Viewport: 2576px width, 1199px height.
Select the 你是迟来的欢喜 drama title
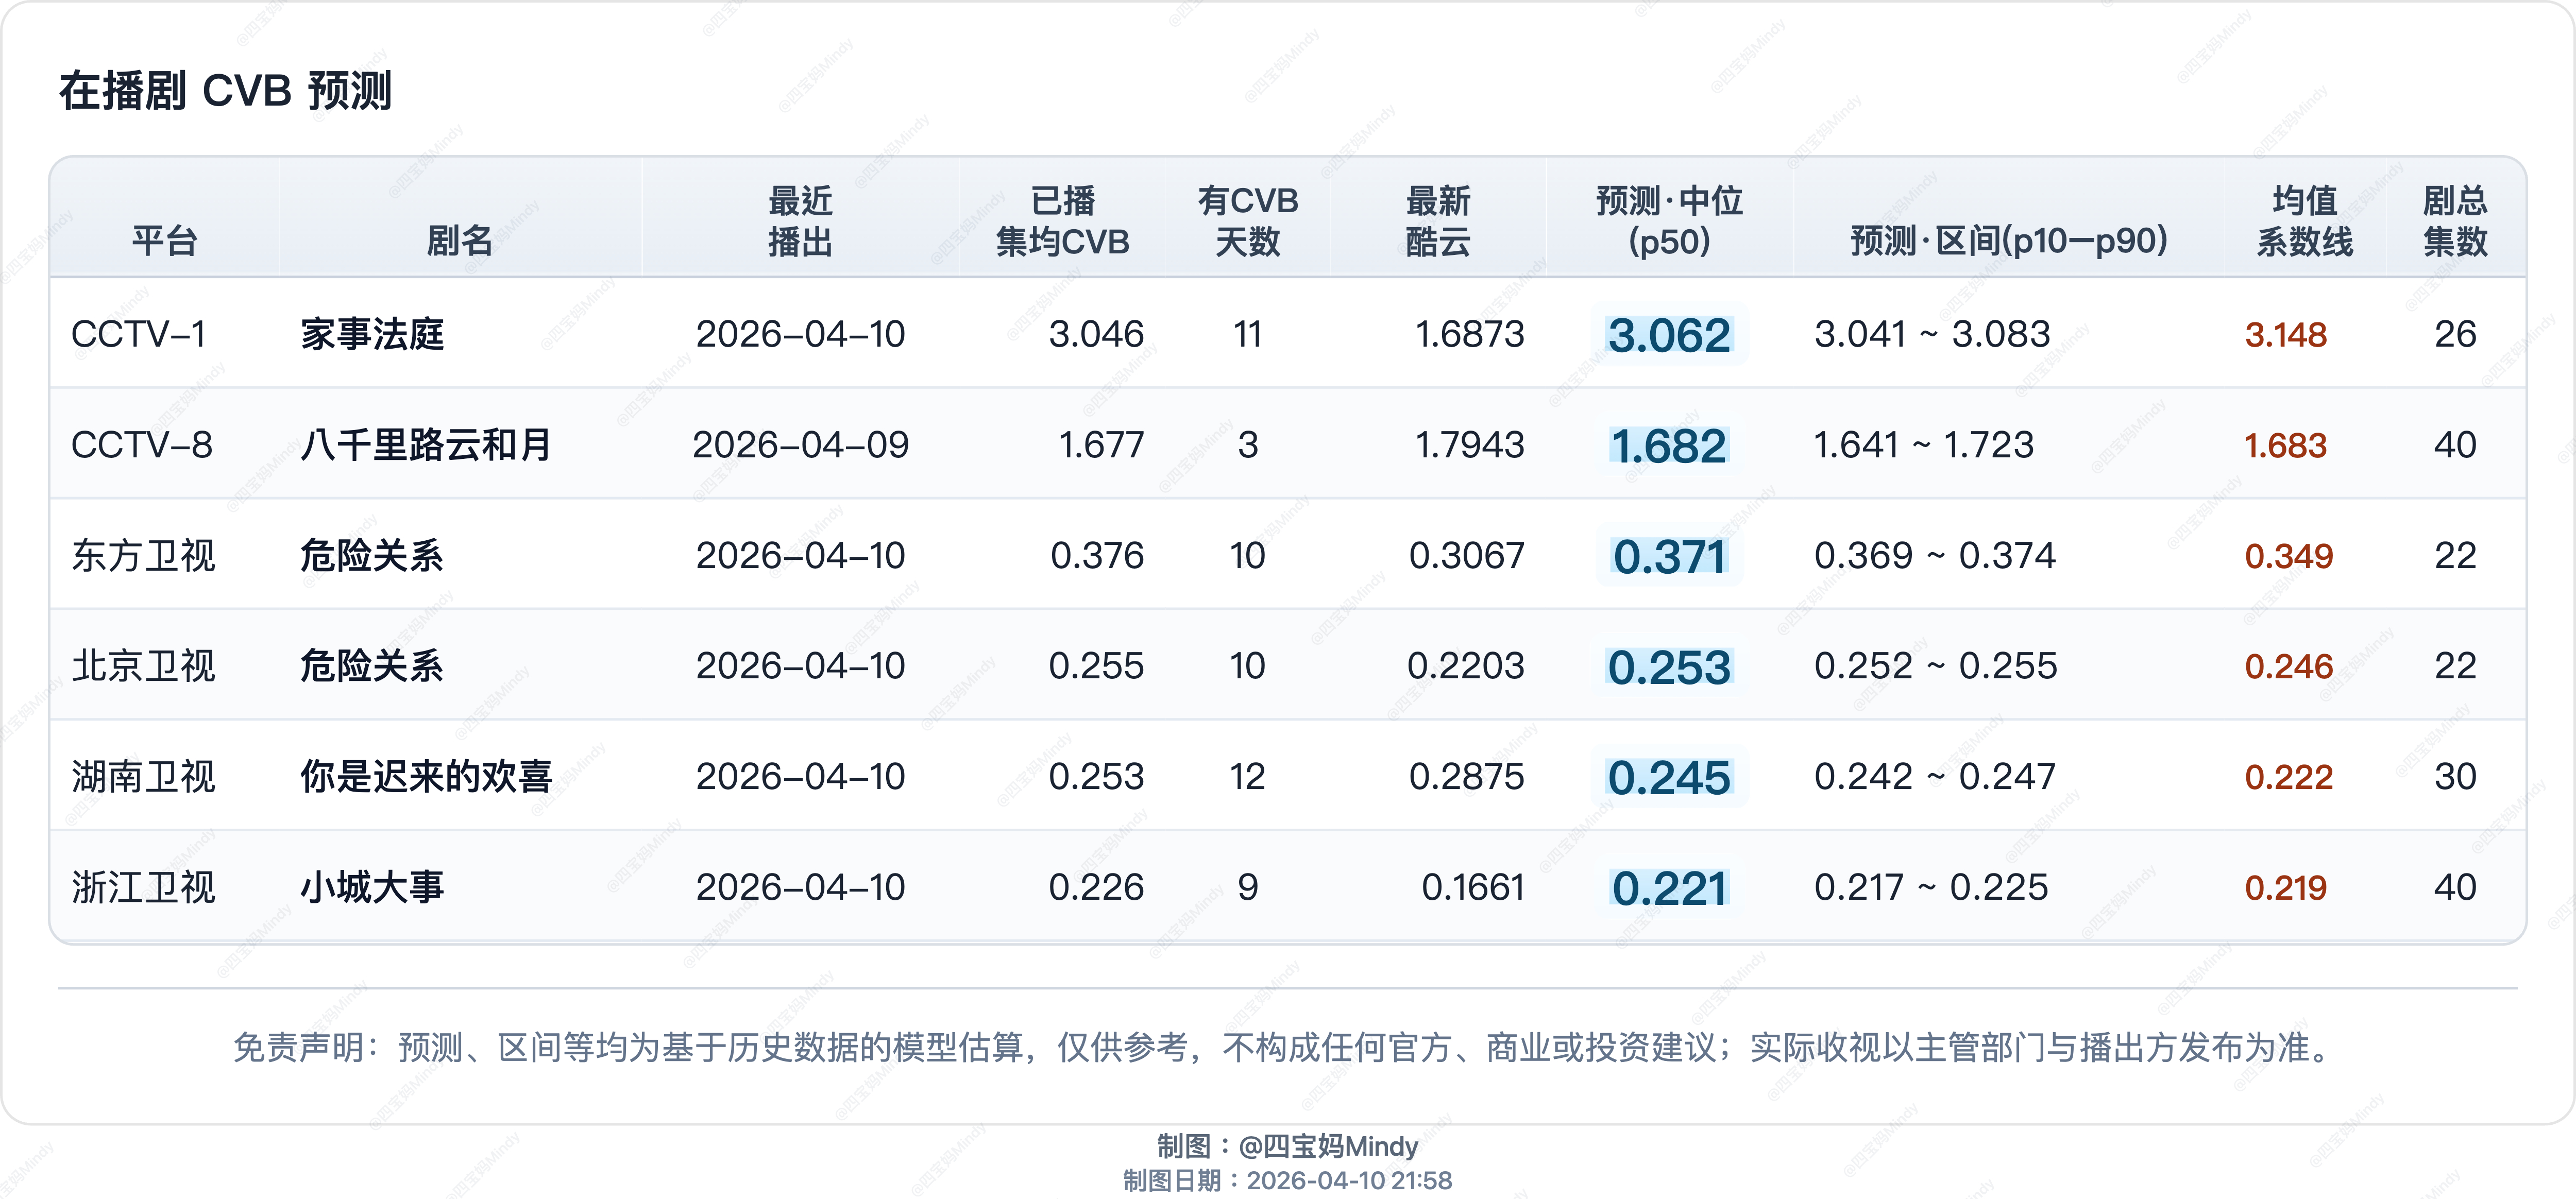point(426,777)
